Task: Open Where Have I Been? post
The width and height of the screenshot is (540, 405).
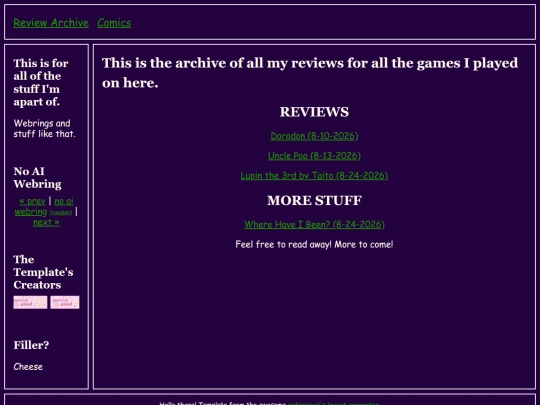Action: coord(314,225)
